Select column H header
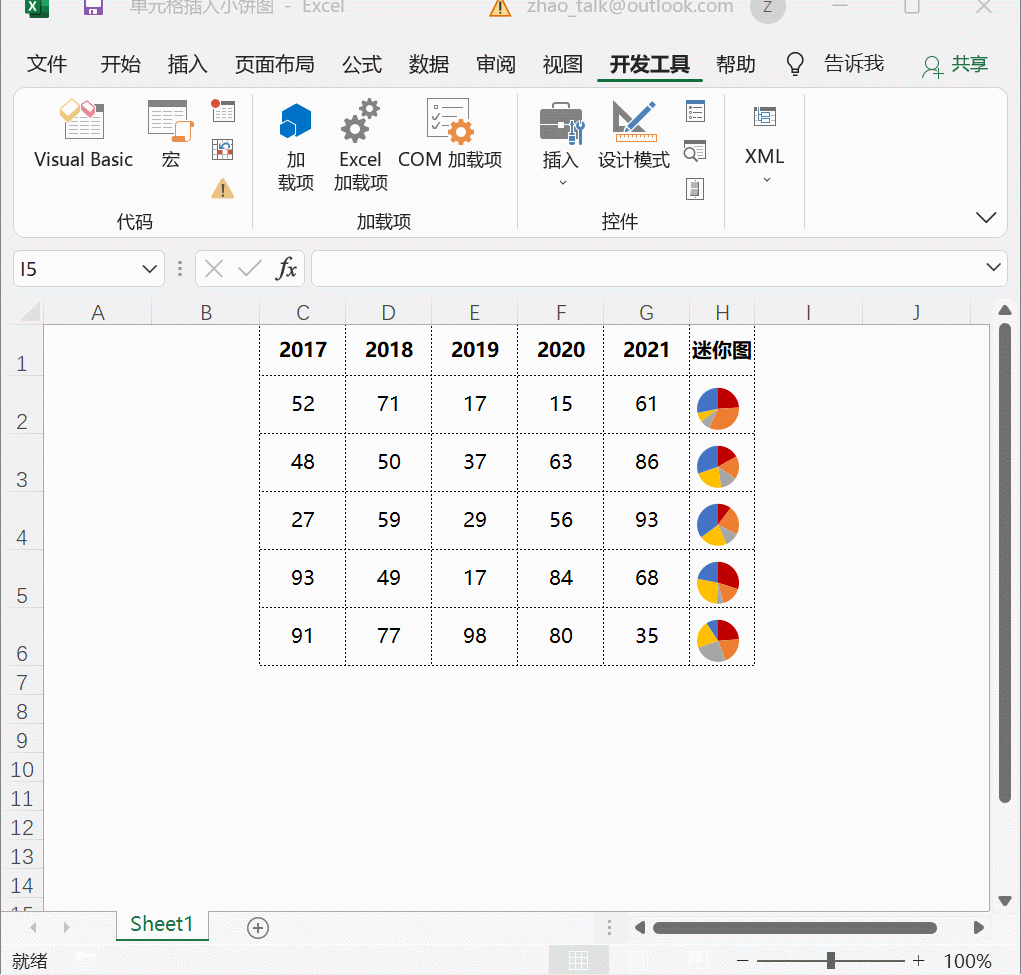Screen dimensions: 1021x975 click(x=722, y=313)
